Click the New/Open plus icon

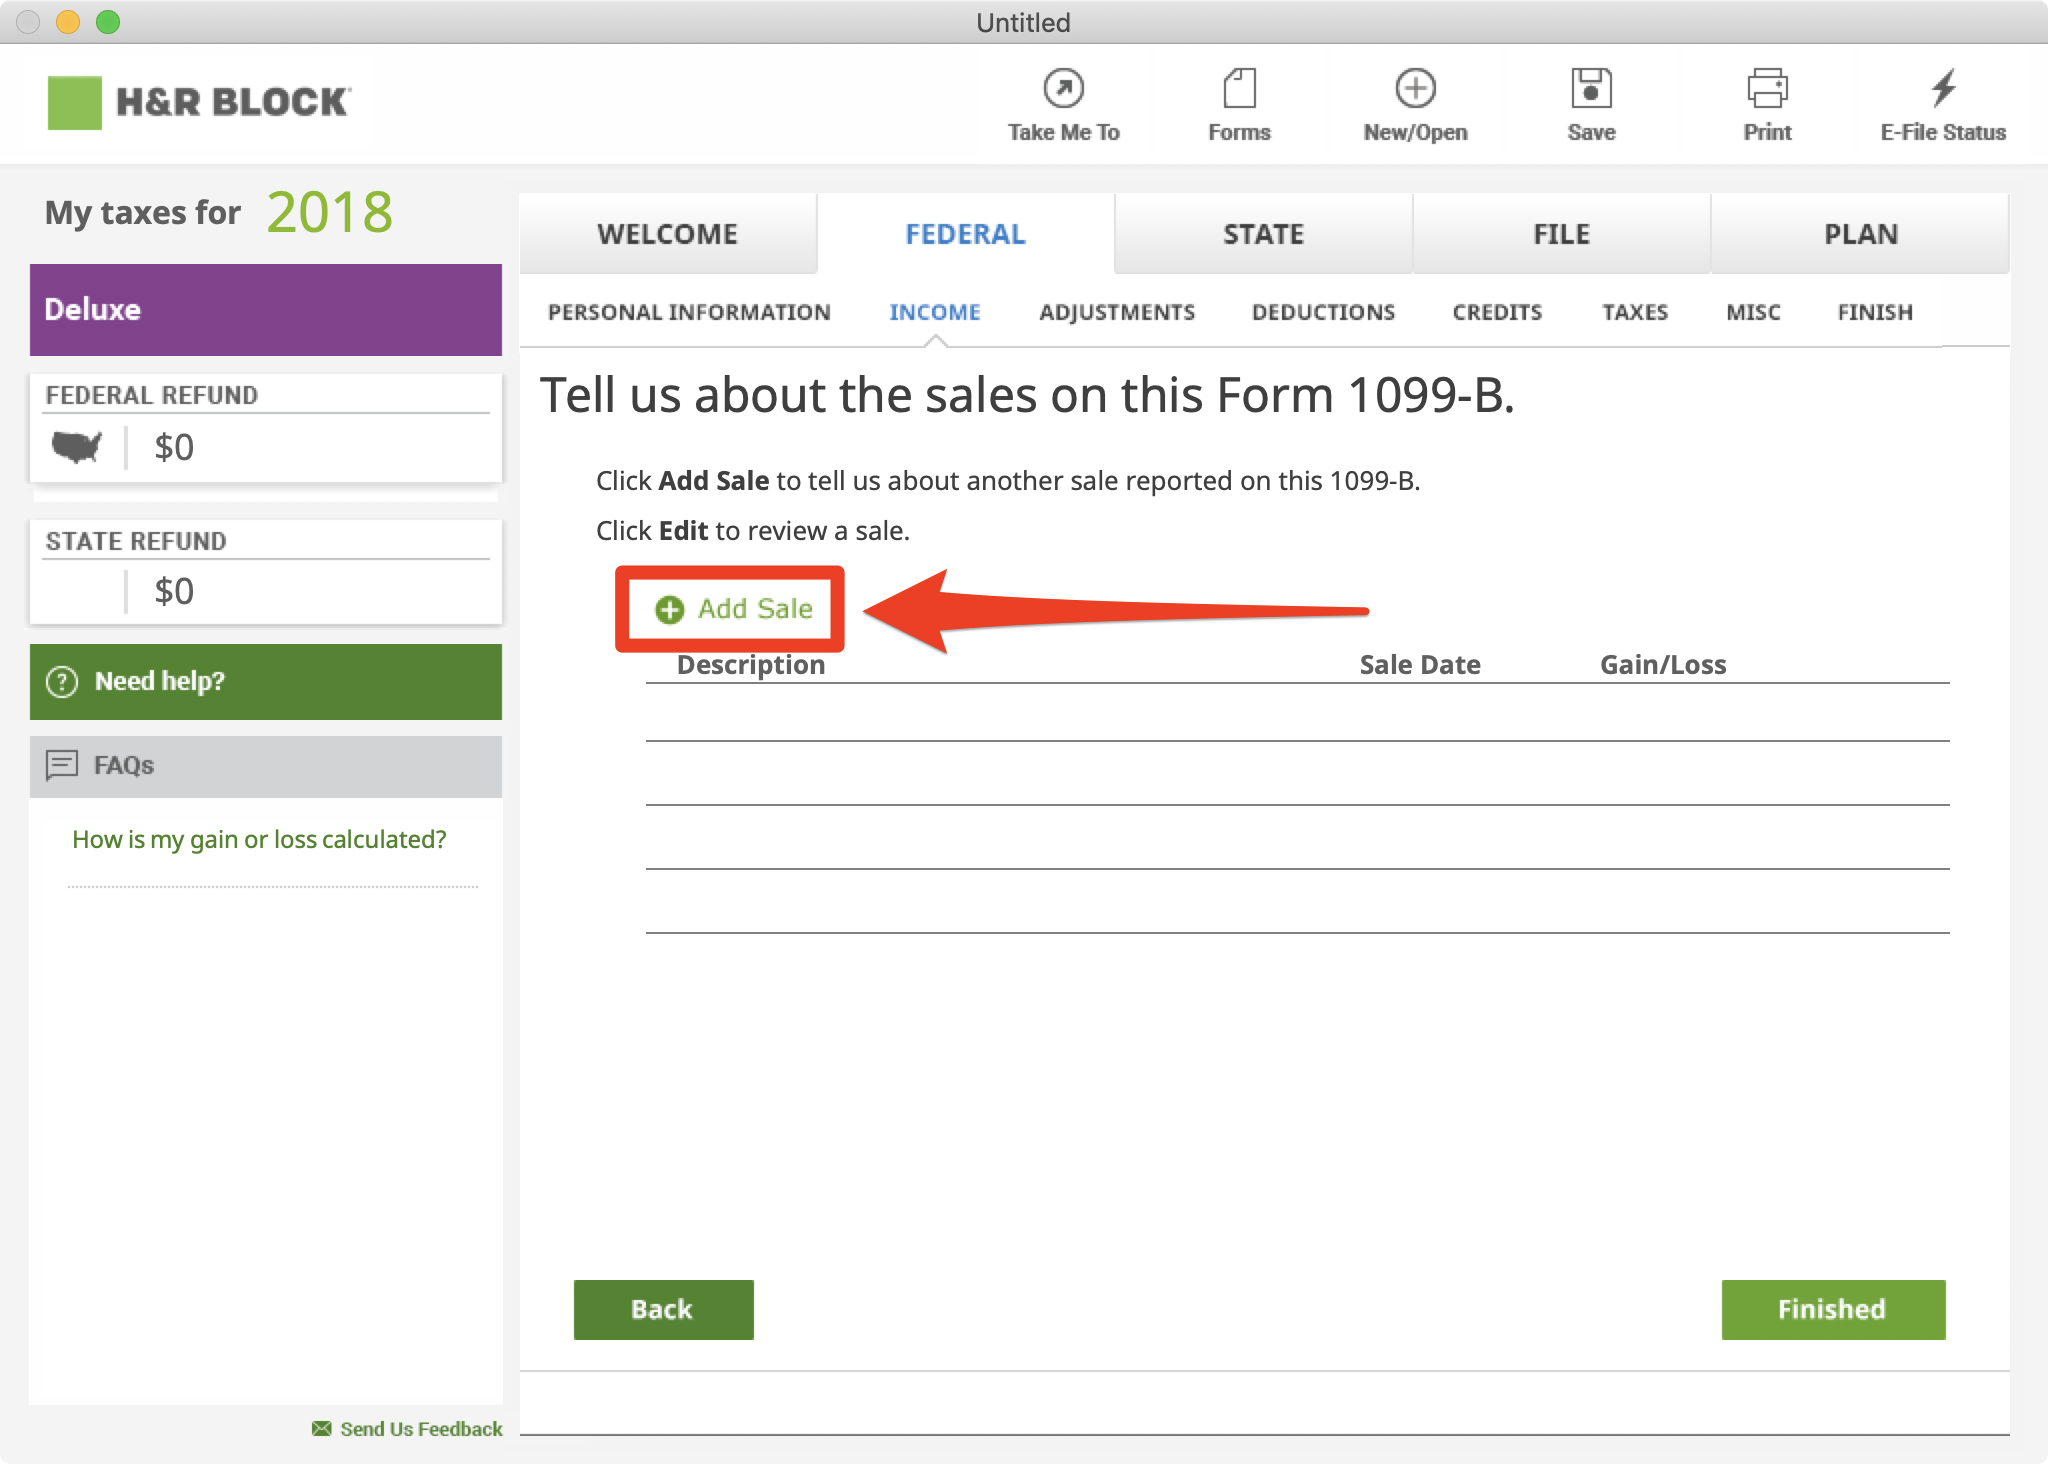[x=1415, y=88]
